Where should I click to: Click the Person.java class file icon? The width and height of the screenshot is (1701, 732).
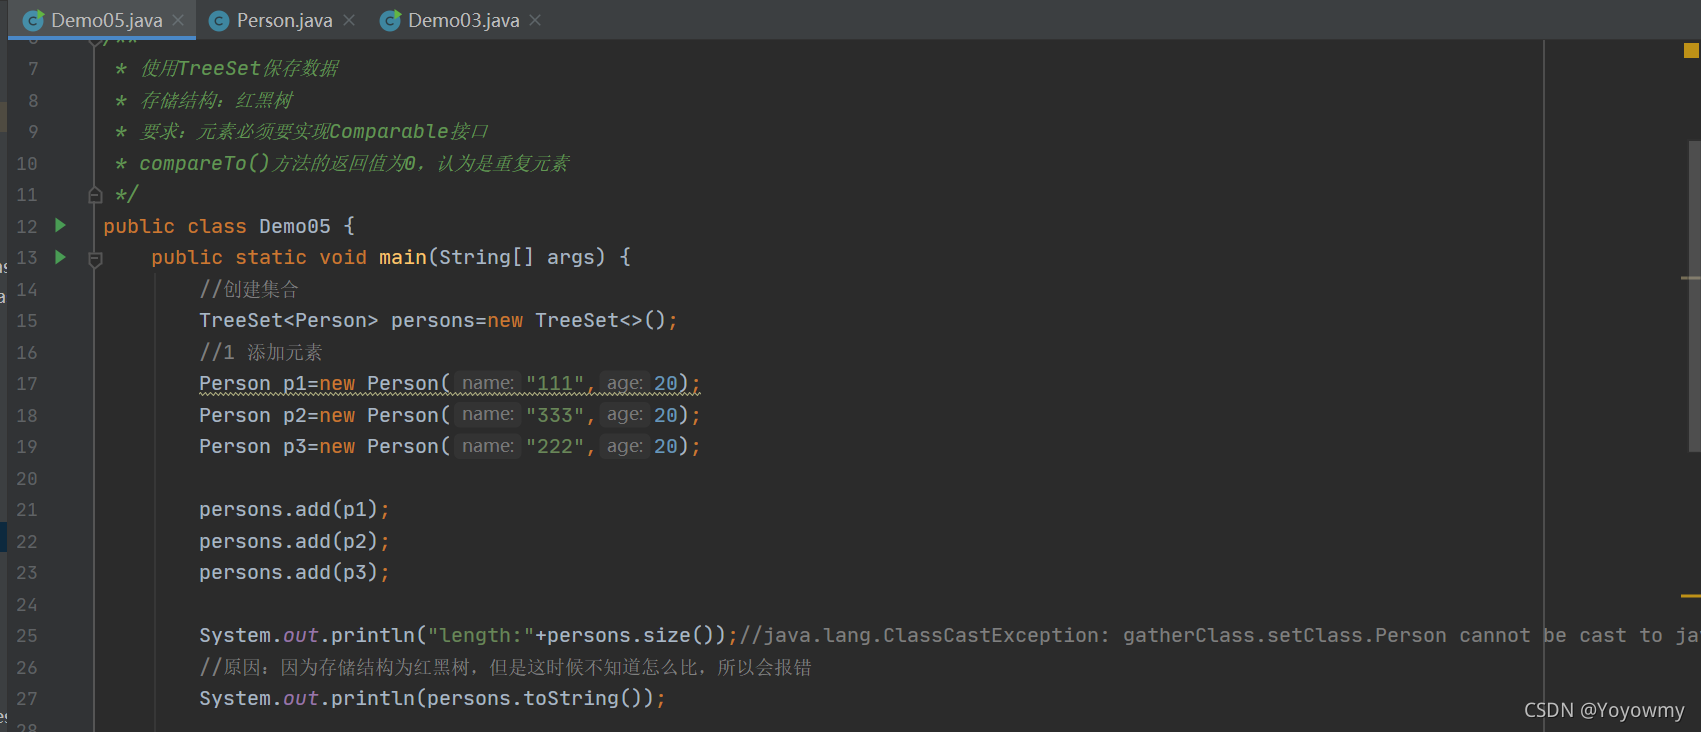point(219,20)
